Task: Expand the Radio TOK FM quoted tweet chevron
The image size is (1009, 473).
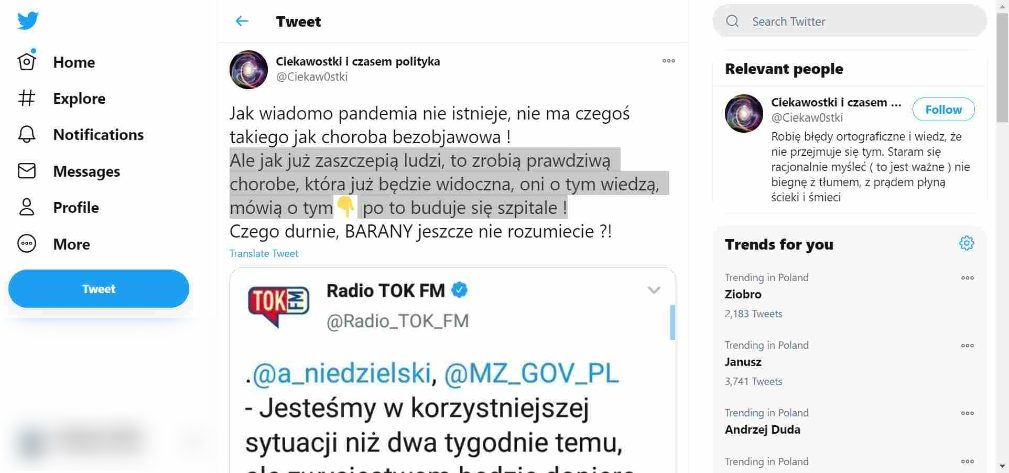Action: pyautogui.click(x=654, y=290)
